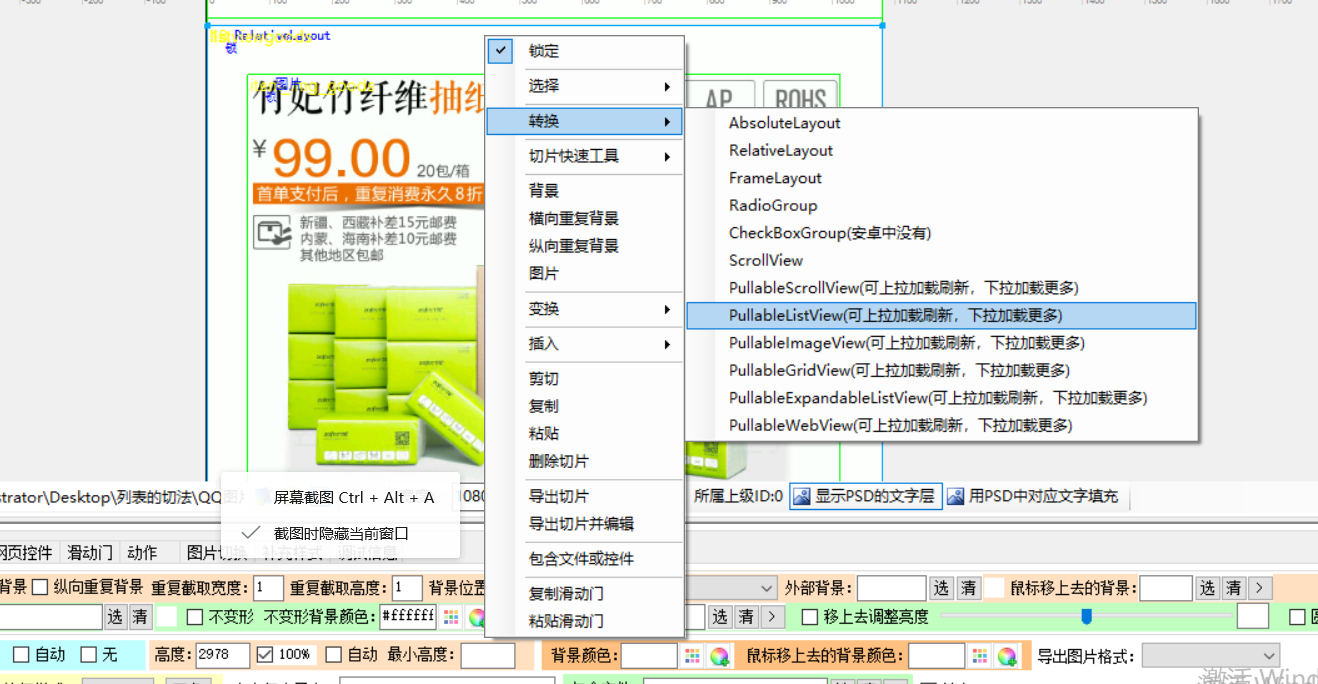The height and width of the screenshot is (684, 1318).
Task: Click the image icon on 用PSD中对应文字填充
Action: tap(956, 496)
